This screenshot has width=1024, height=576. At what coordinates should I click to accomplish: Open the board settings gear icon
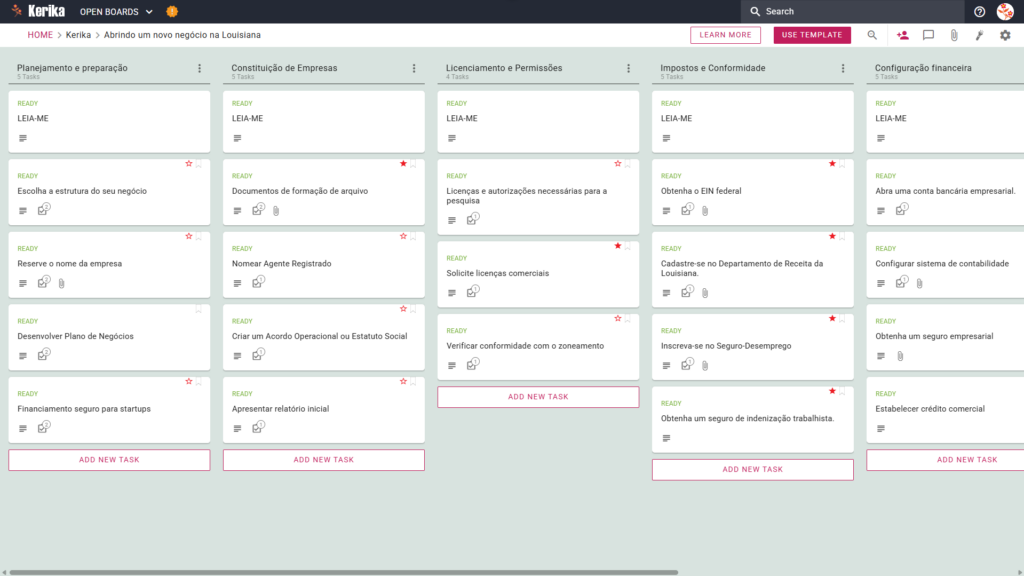1005,35
